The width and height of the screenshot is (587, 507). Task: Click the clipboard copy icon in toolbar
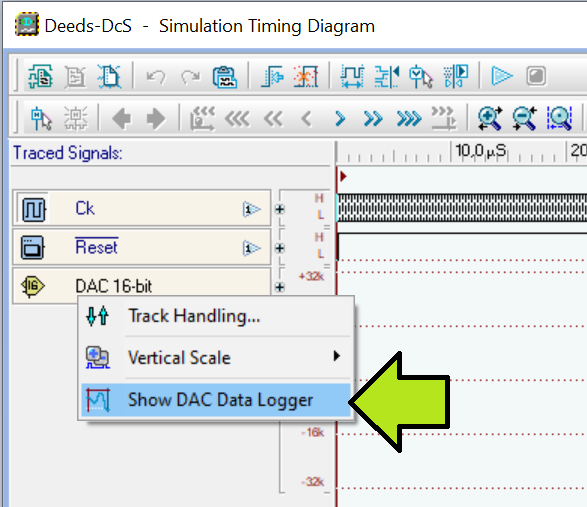click(x=225, y=77)
